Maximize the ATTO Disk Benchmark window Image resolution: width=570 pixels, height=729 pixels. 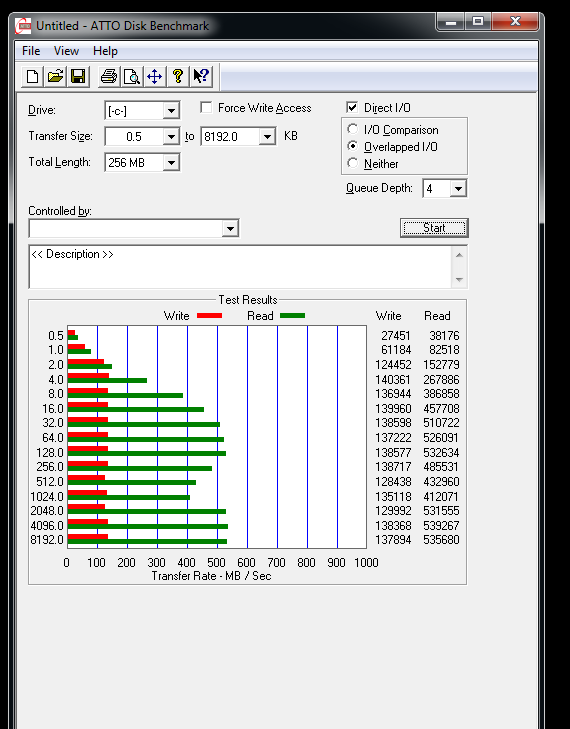(x=478, y=21)
